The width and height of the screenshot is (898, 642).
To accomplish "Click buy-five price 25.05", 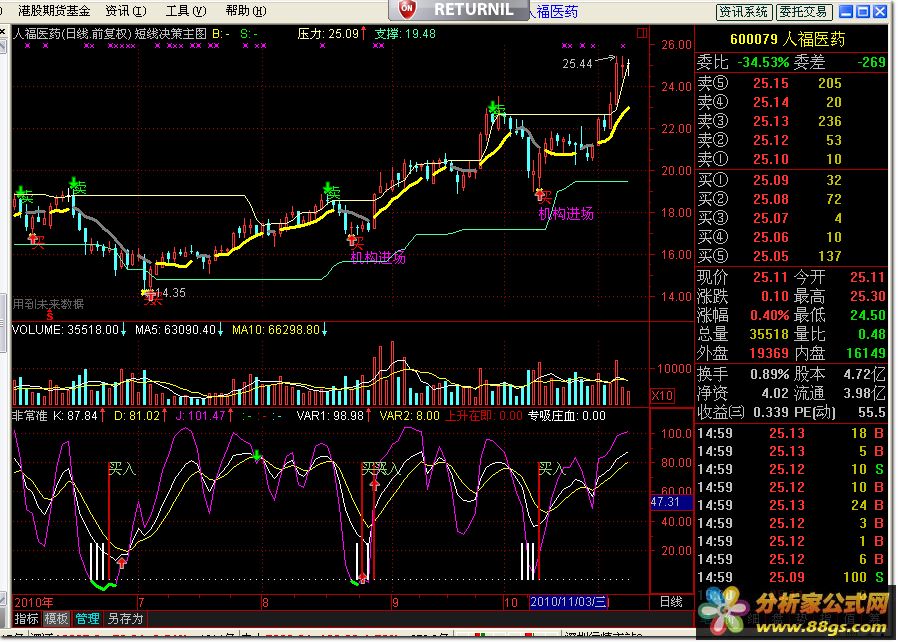I will 771,255.
